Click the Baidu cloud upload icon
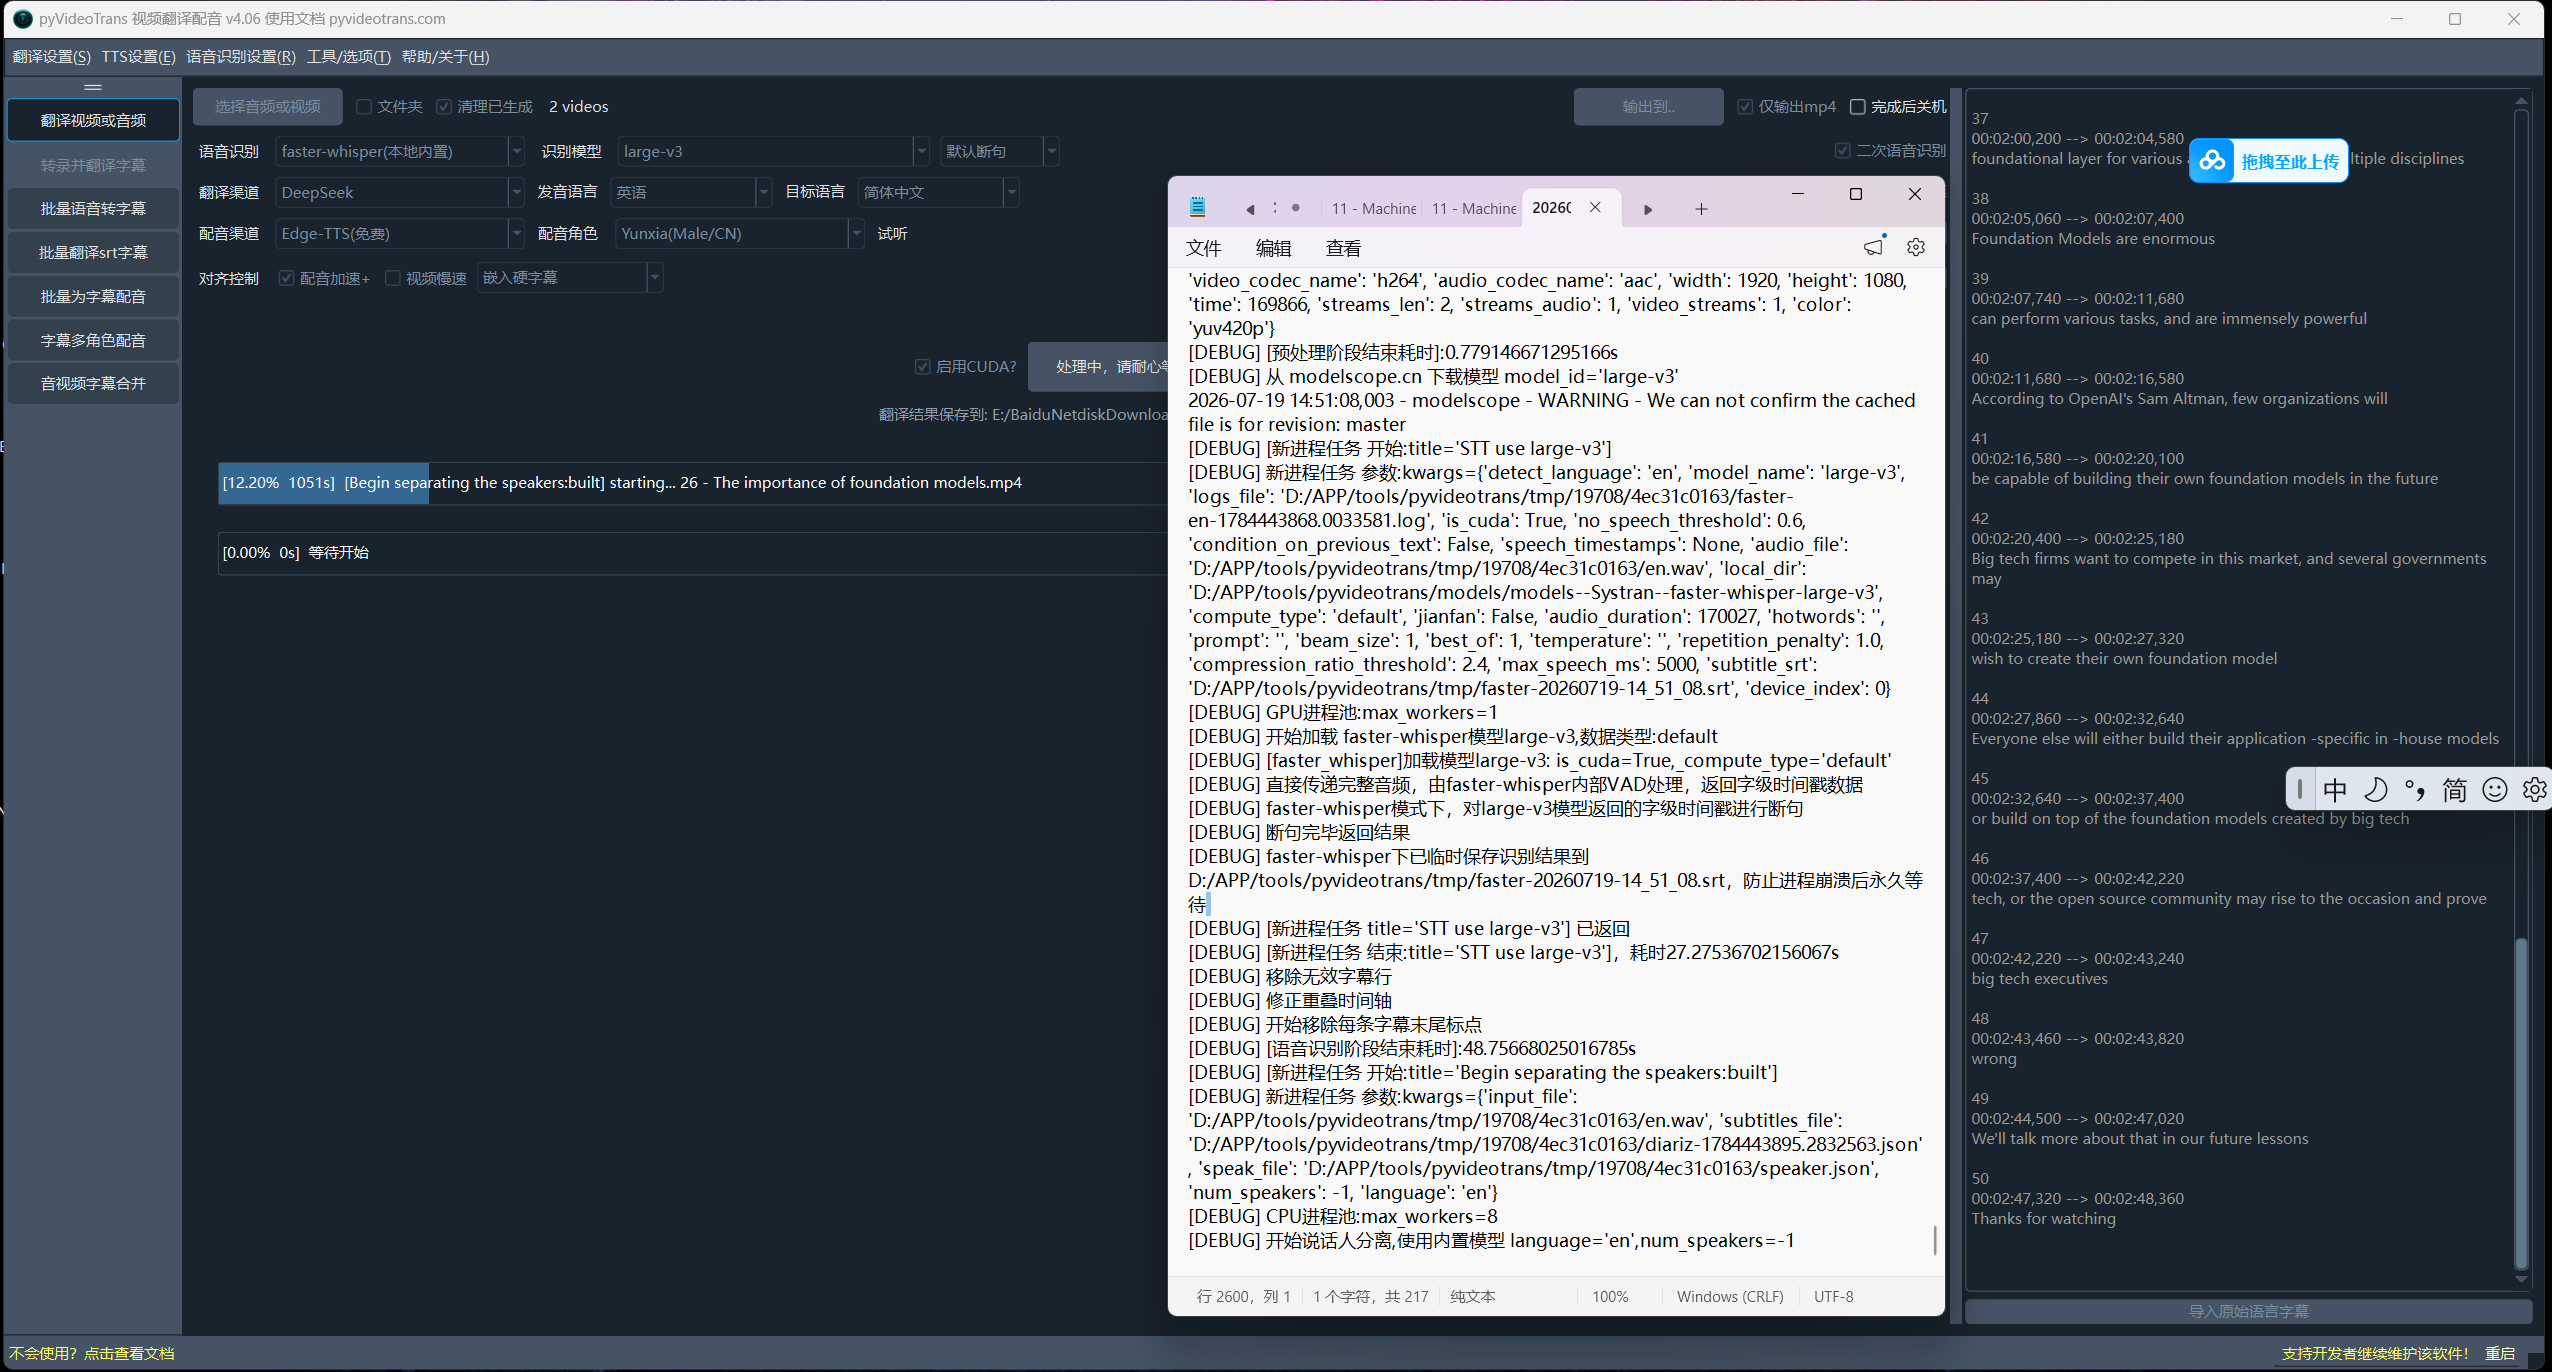This screenshot has width=2552, height=1372. click(x=2212, y=161)
